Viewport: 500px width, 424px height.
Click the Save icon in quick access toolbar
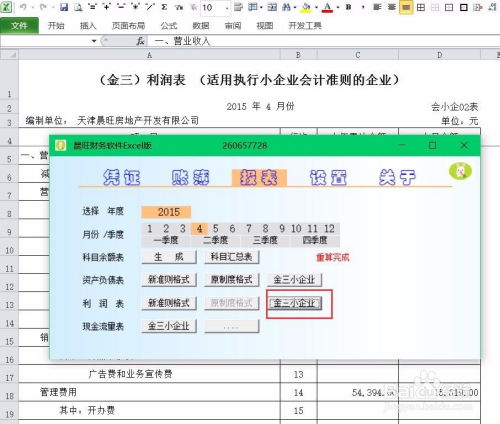(64, 7)
